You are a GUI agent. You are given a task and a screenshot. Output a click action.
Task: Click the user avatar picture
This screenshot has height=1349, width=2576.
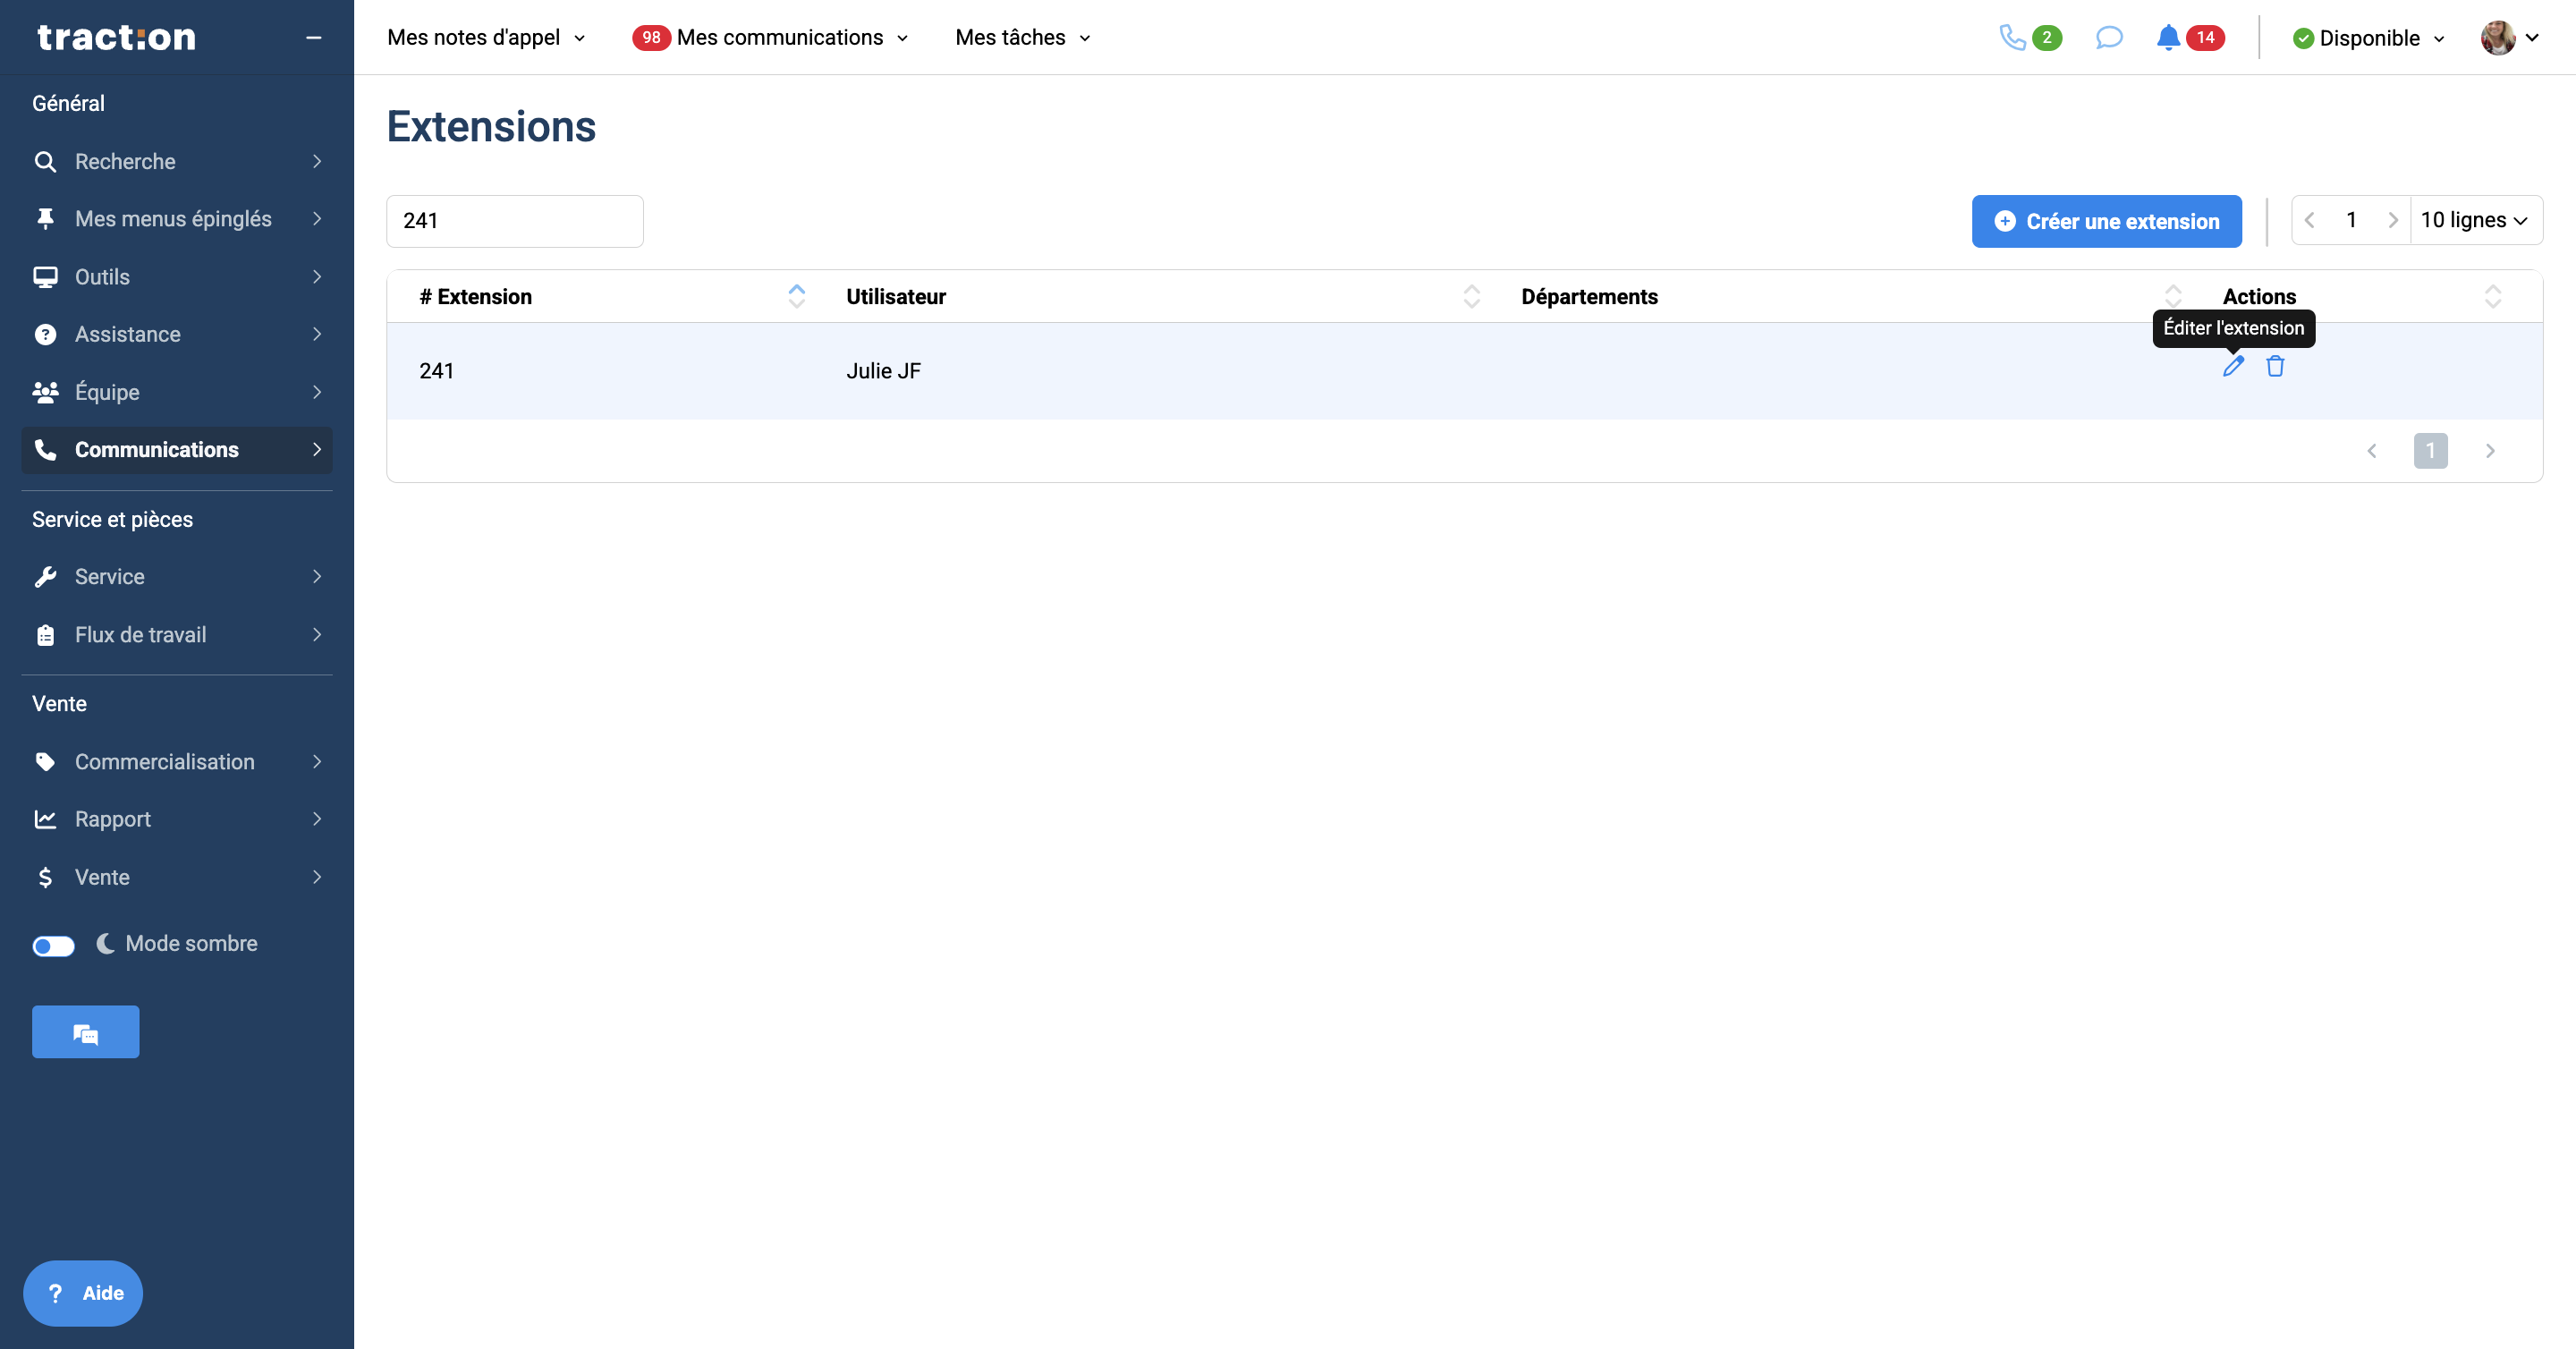pyautogui.click(x=2497, y=38)
